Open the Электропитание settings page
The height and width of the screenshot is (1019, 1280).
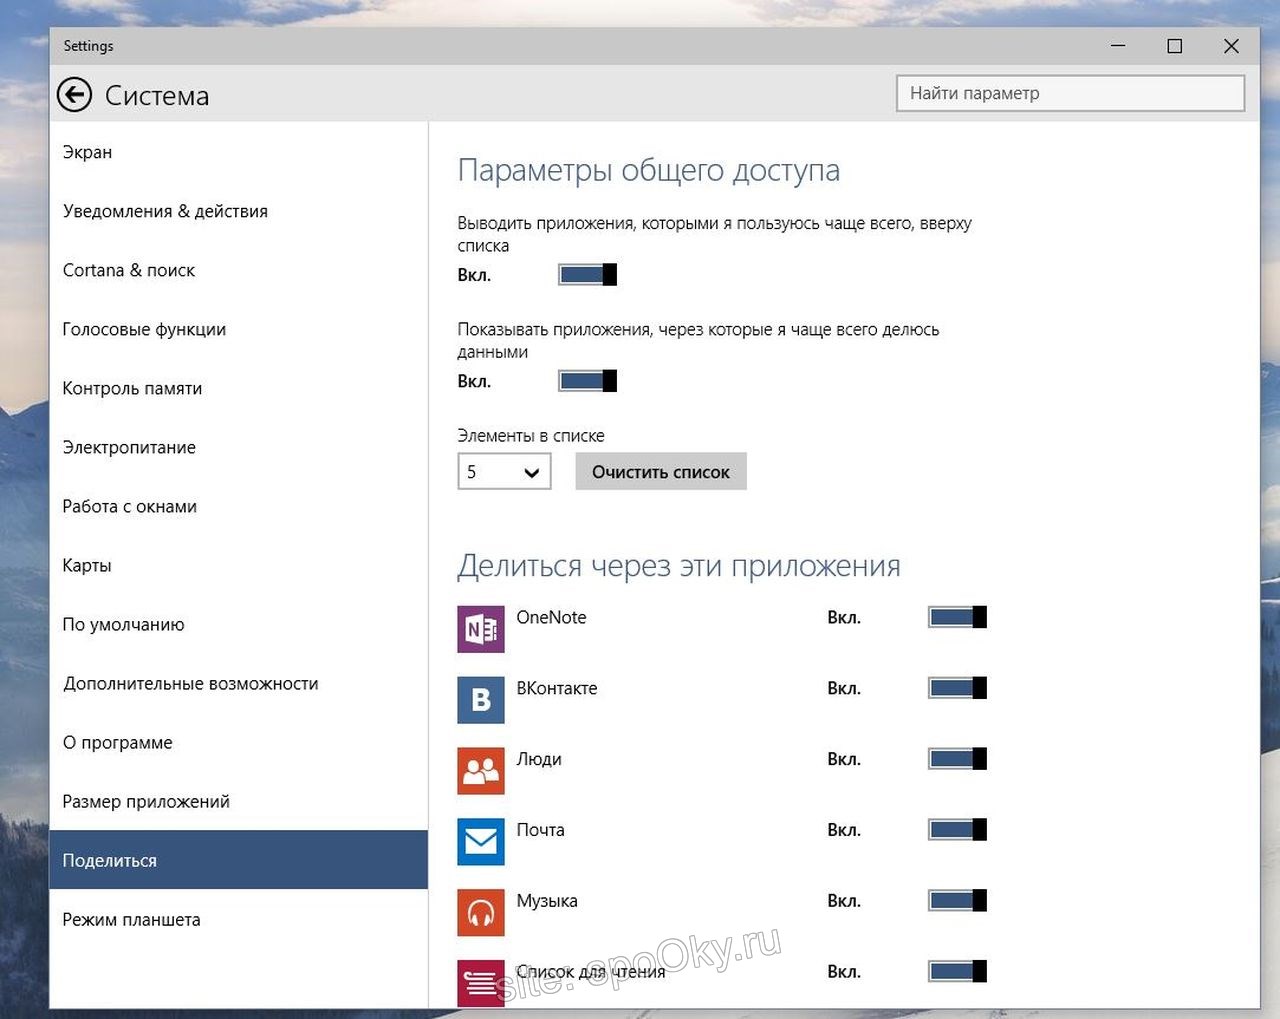click(129, 447)
